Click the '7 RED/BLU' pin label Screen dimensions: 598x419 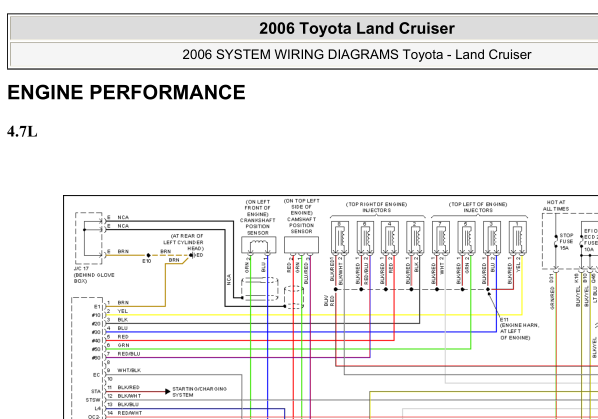click(x=124, y=354)
